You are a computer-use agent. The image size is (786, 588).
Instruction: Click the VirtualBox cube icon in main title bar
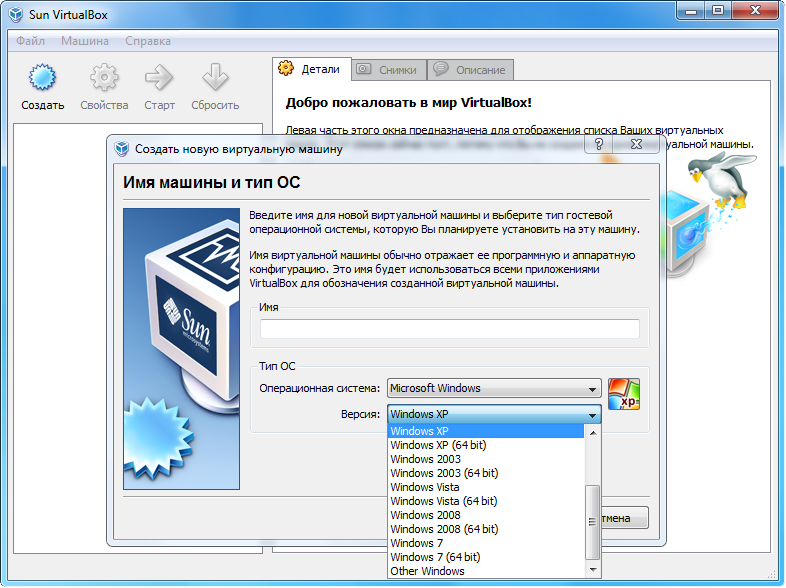click(x=16, y=15)
